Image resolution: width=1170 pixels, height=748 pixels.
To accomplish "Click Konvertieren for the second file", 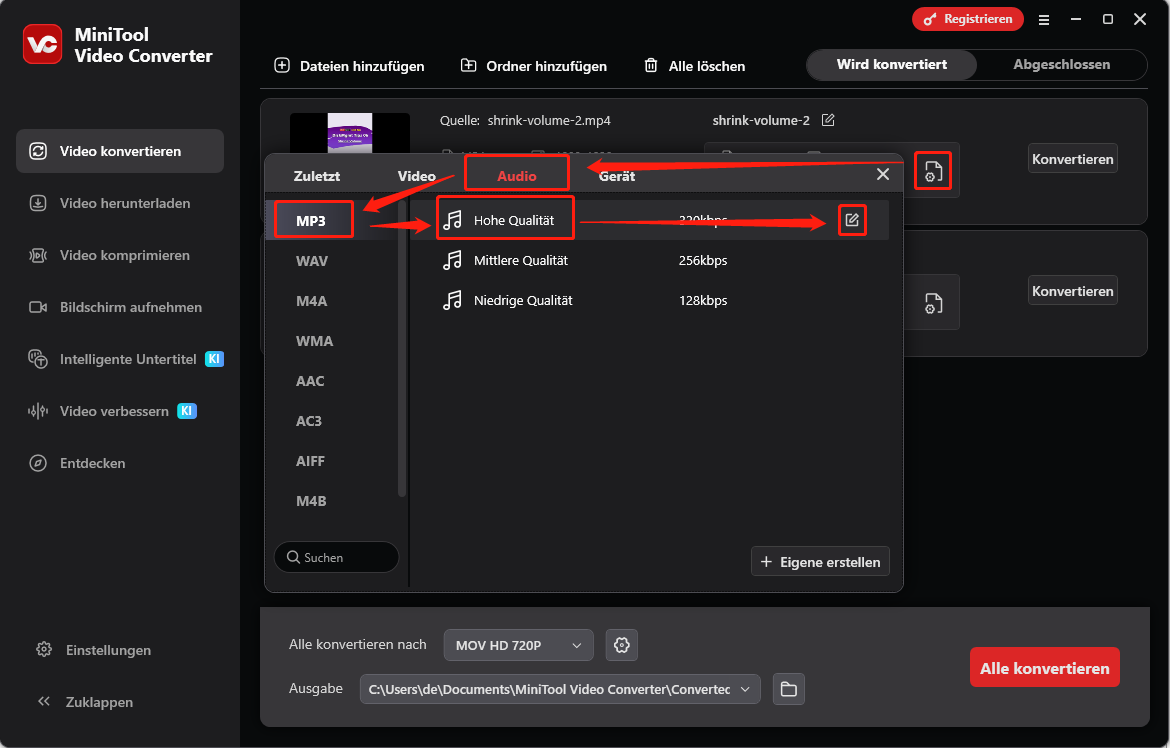I will (1072, 291).
